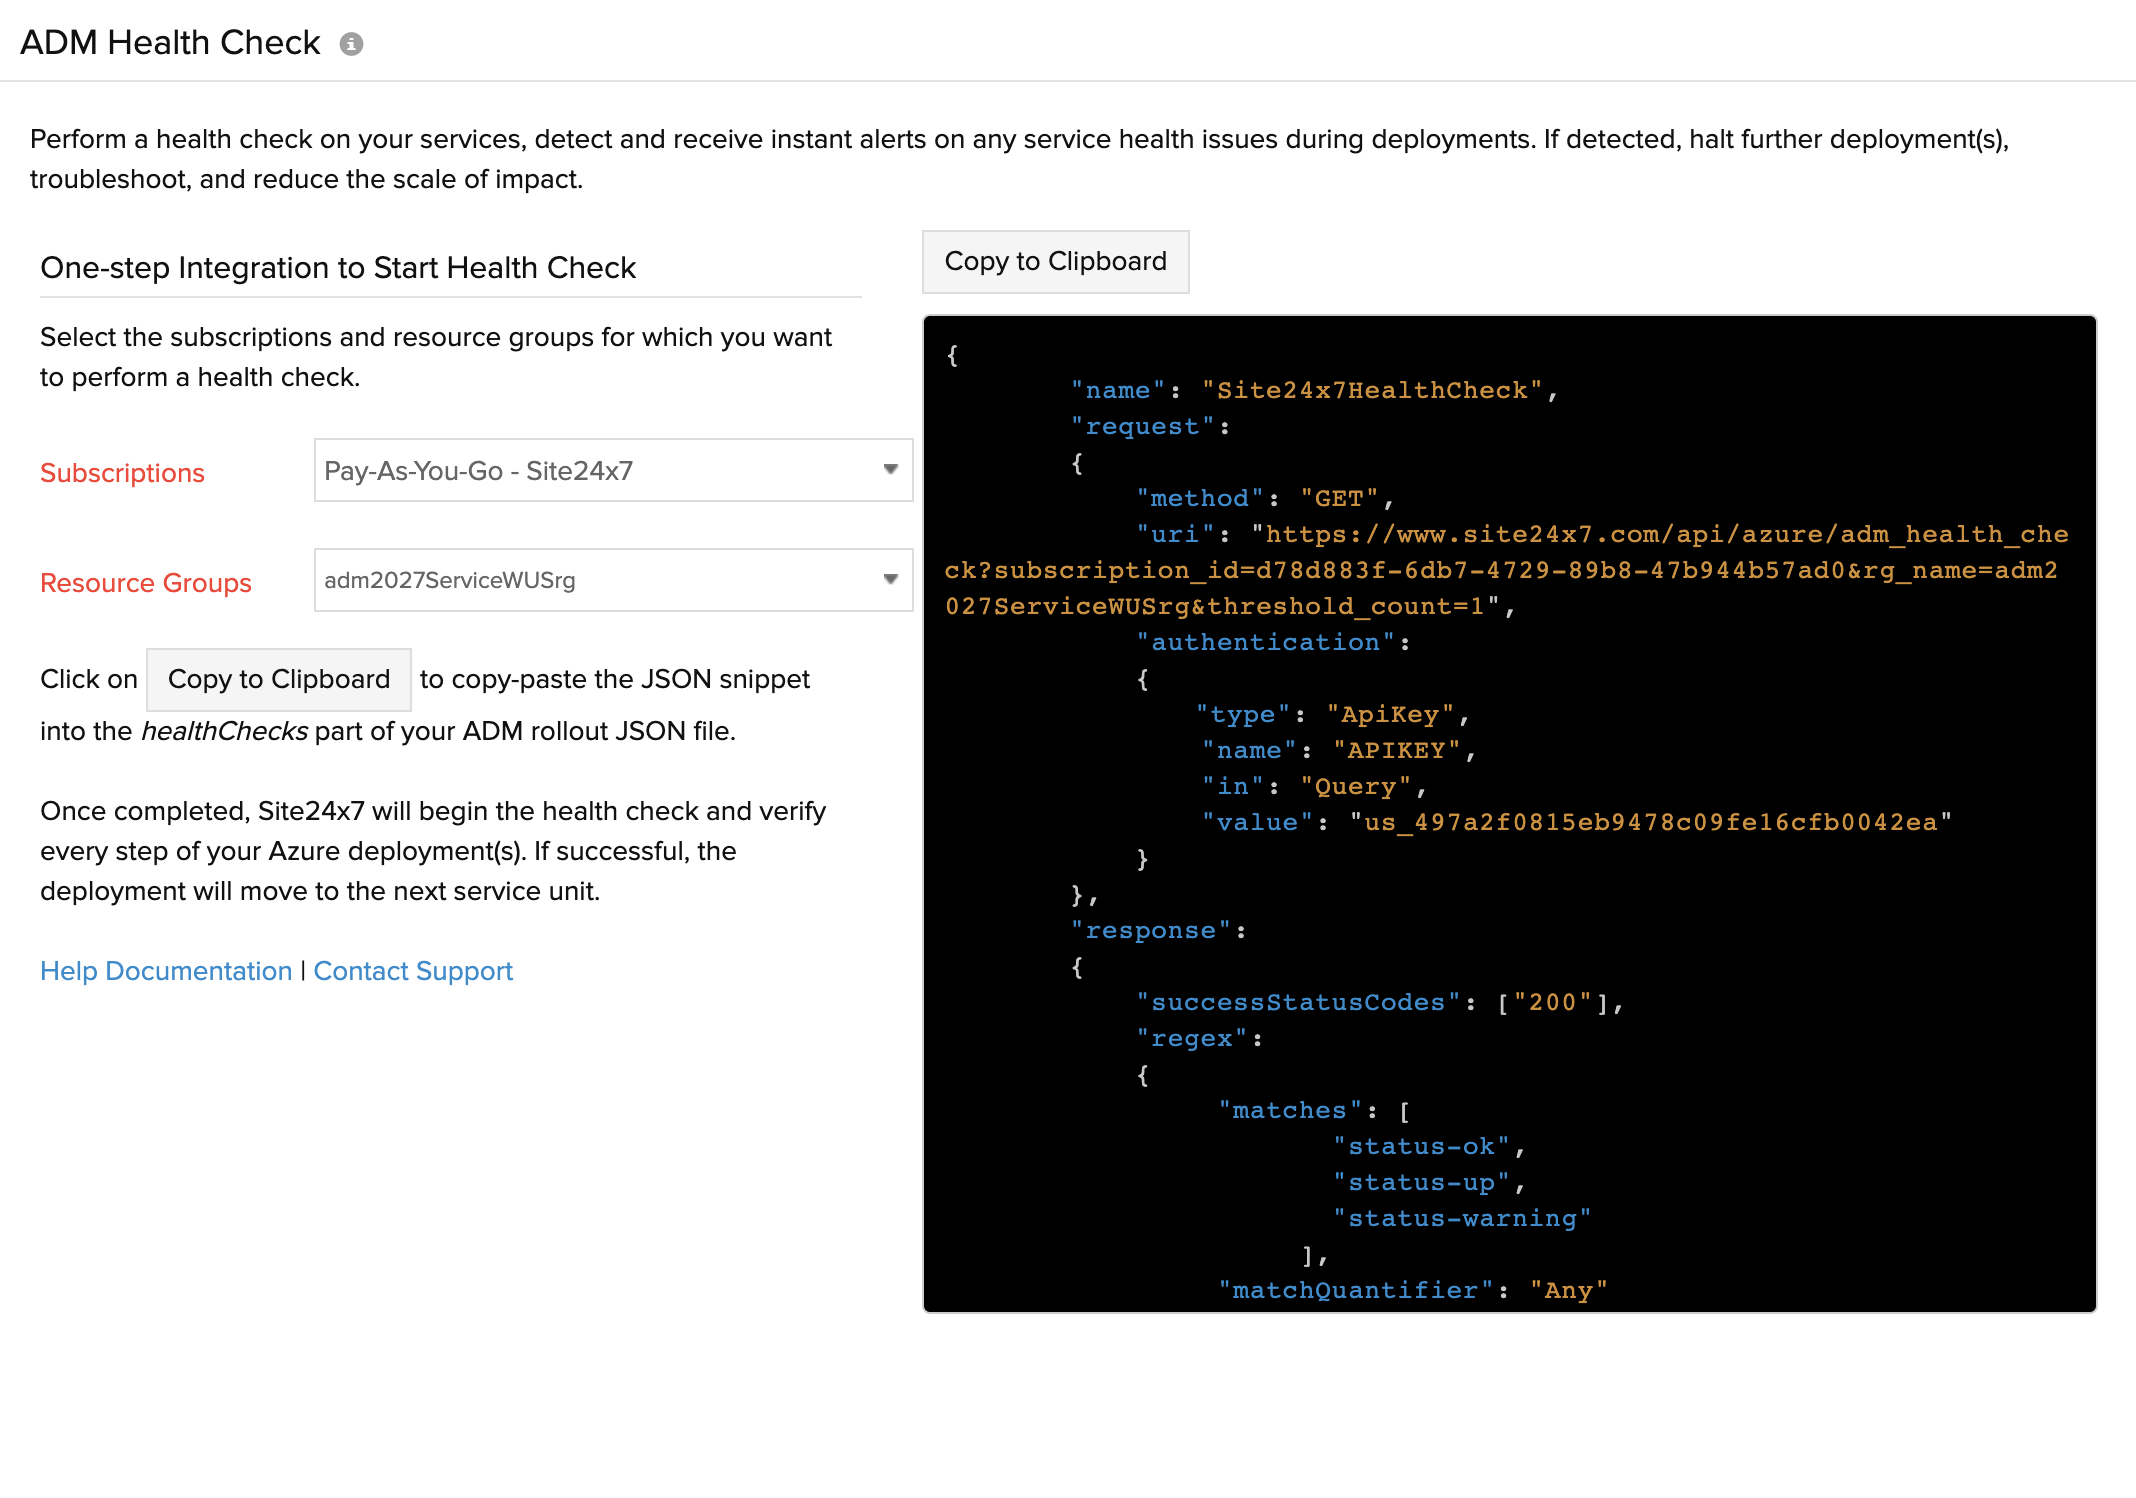Viewport: 2136px width, 1498px height.
Task: Click the italic healthChecks word in instructions
Action: pos(224,731)
